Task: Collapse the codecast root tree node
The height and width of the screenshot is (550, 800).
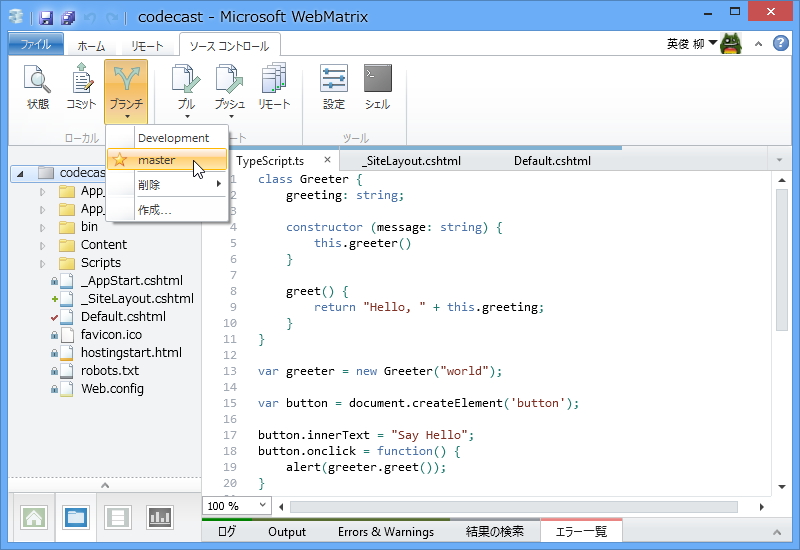Action: (x=20, y=173)
